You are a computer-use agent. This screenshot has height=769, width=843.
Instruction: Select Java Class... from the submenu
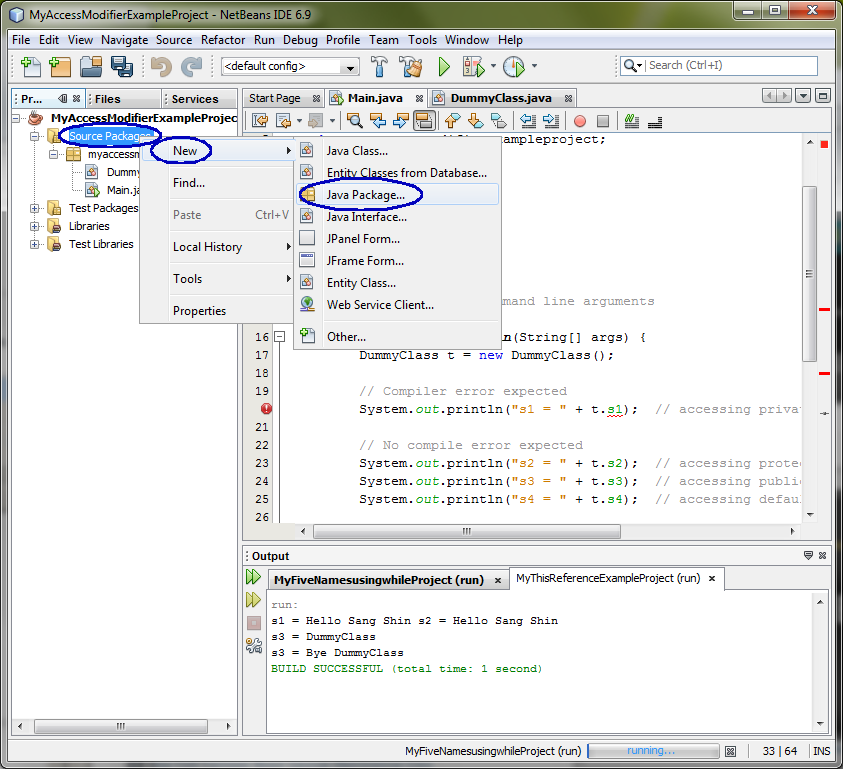click(397, 151)
